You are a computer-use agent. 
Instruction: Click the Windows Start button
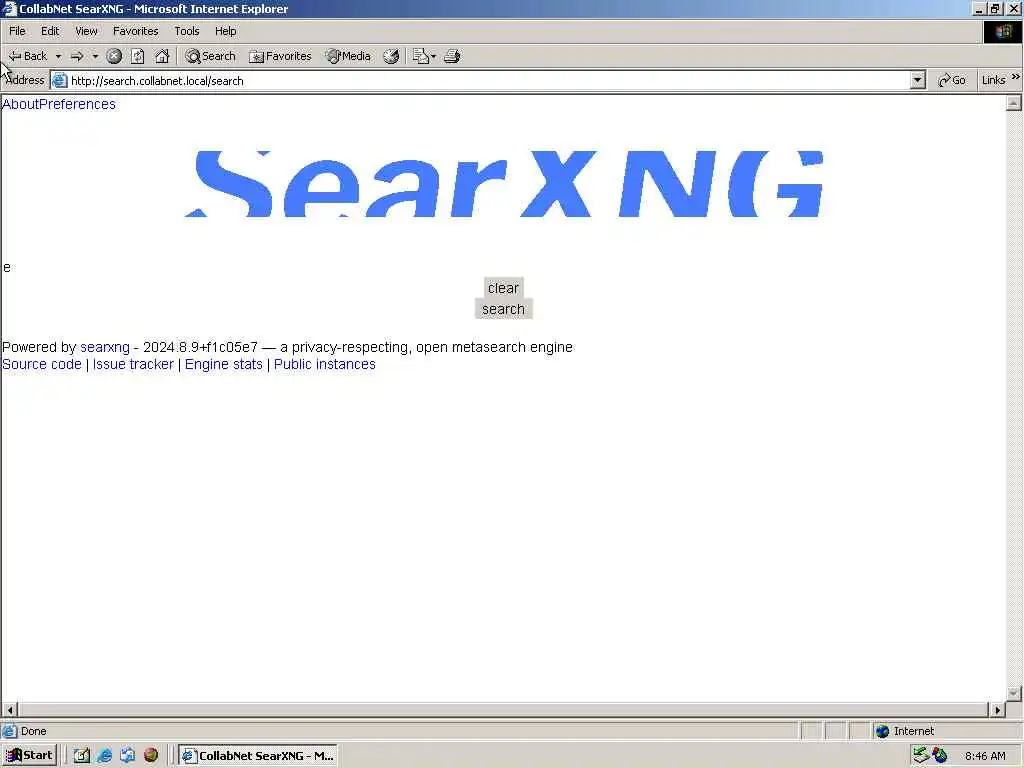coord(30,756)
